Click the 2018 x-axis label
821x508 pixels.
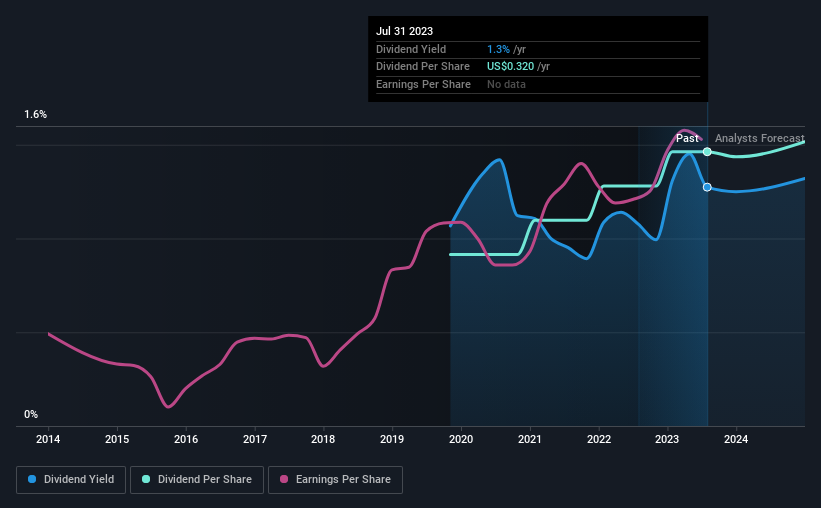[323, 439]
